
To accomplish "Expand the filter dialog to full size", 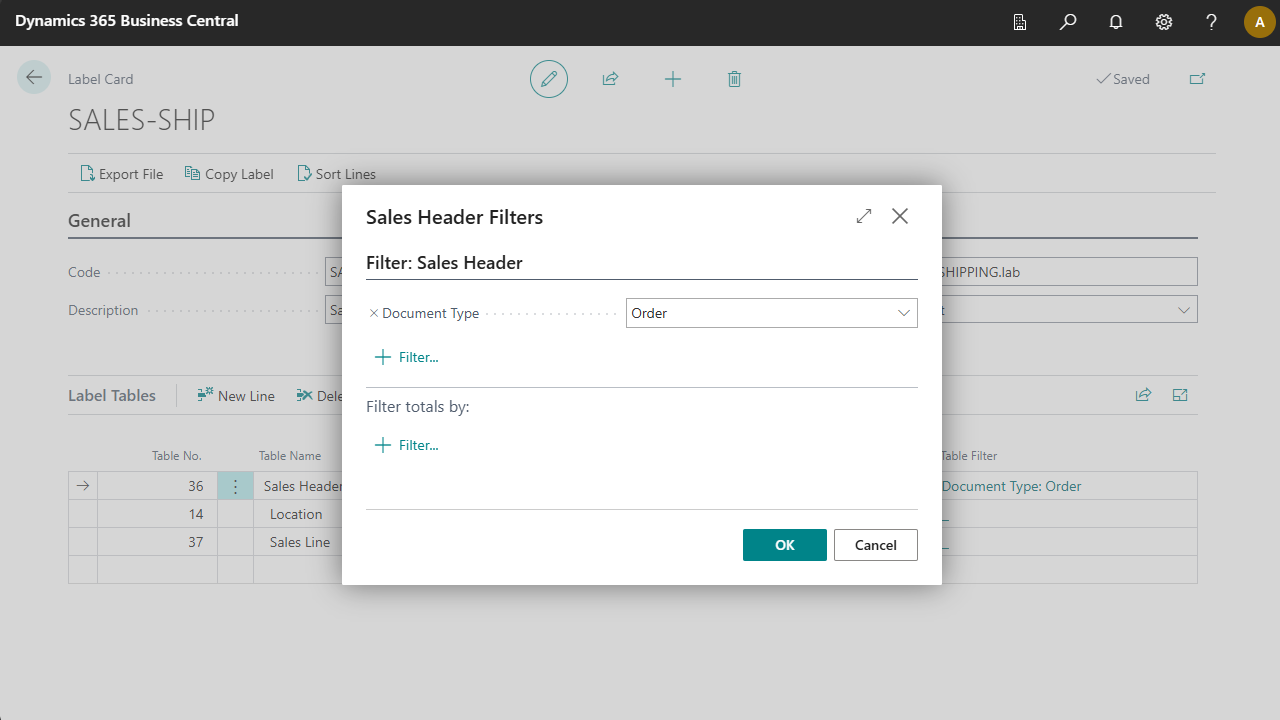I will (864, 216).
